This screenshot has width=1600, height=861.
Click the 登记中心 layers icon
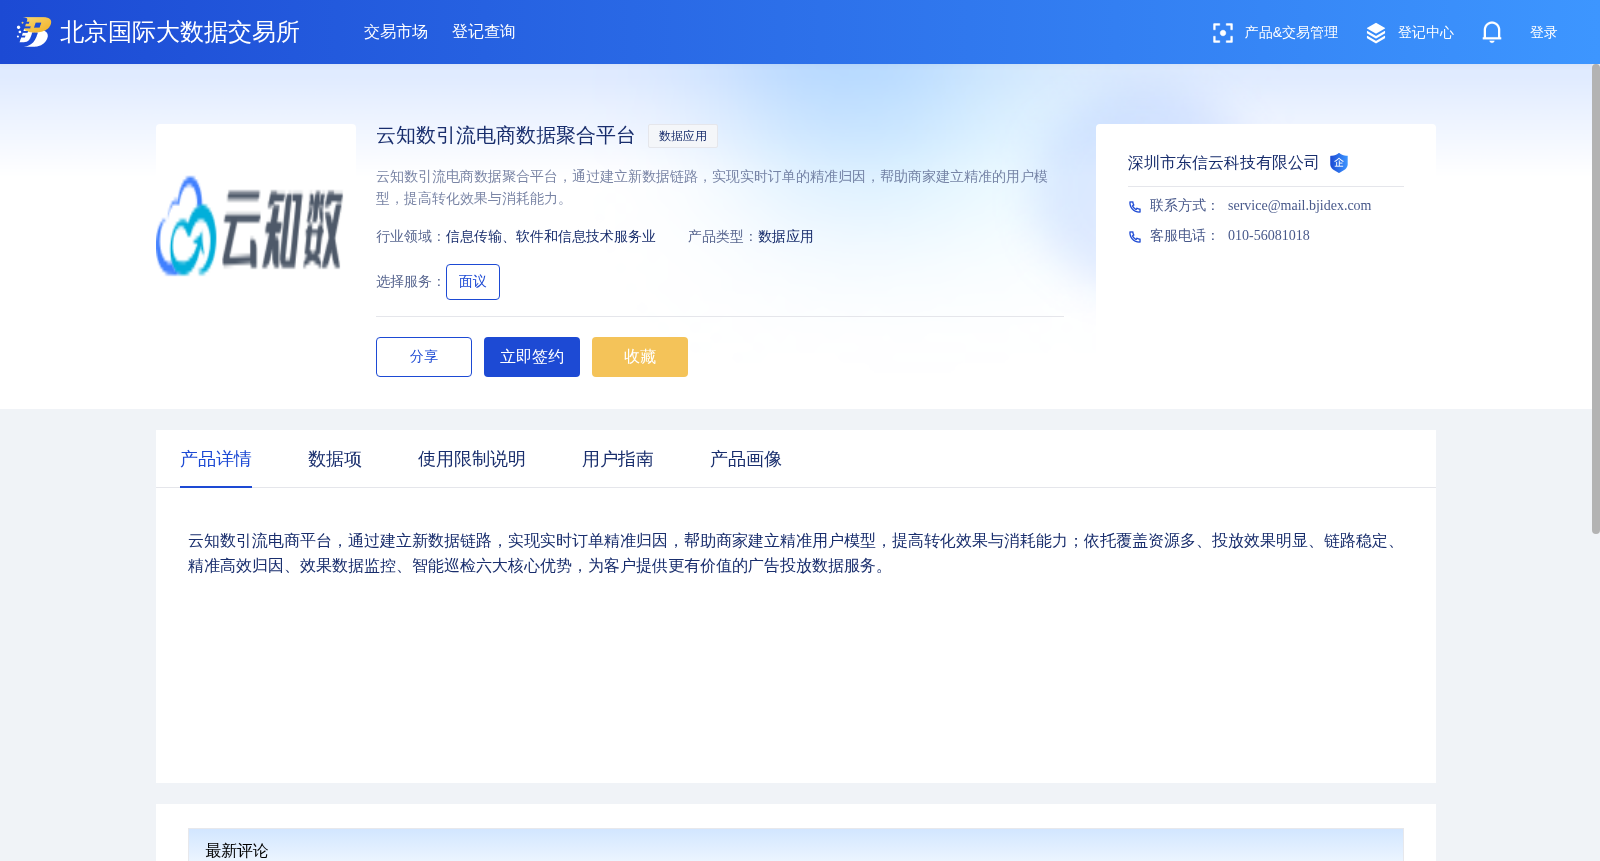pos(1376,33)
